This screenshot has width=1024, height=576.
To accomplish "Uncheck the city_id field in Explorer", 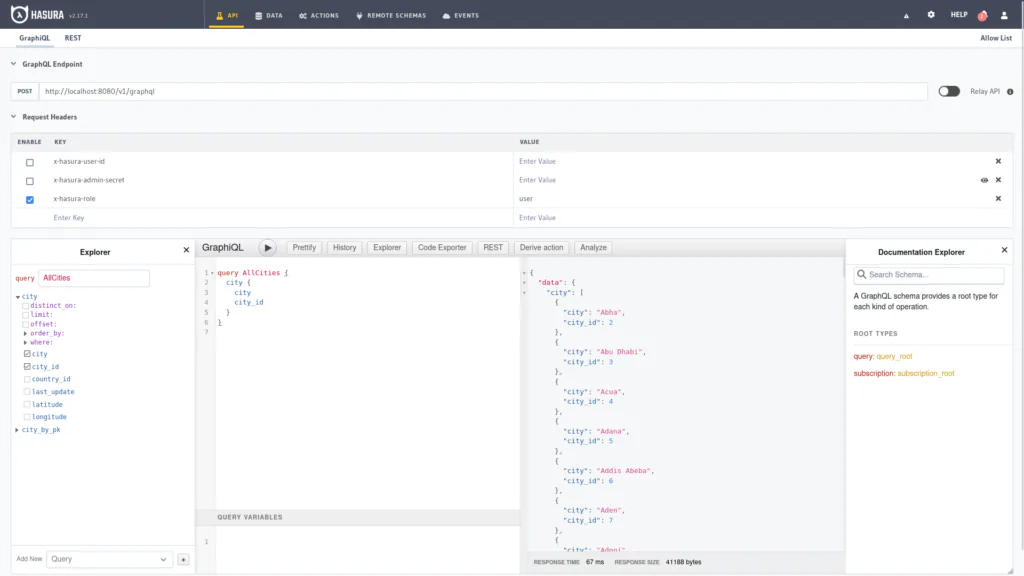I will pos(27,367).
